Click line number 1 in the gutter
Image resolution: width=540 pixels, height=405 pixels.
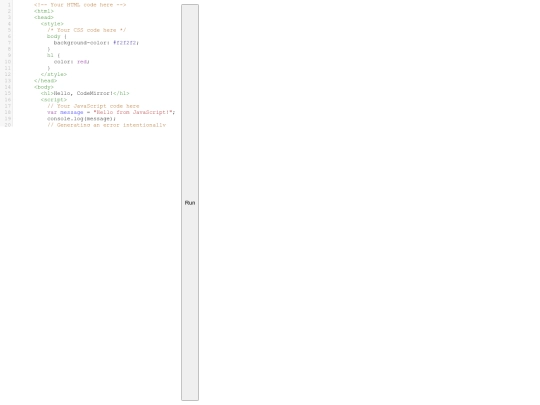tap(9, 5)
